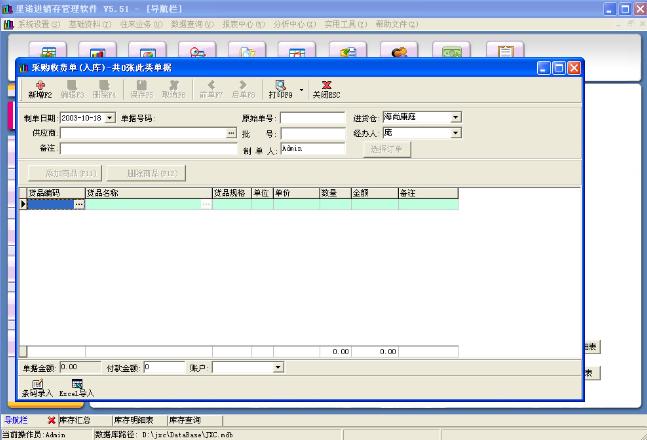Open the 账户 account dropdown
647x440 pixels.
point(278,367)
